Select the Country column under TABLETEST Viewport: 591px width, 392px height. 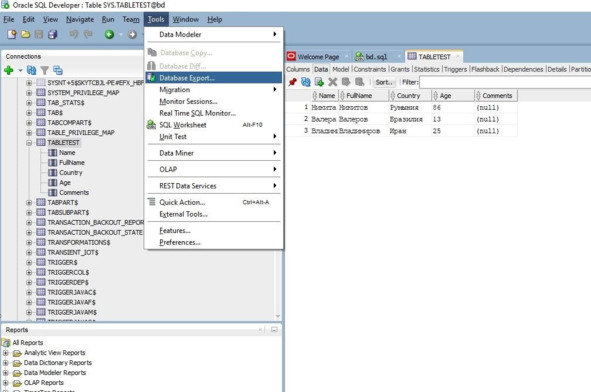[x=70, y=172]
